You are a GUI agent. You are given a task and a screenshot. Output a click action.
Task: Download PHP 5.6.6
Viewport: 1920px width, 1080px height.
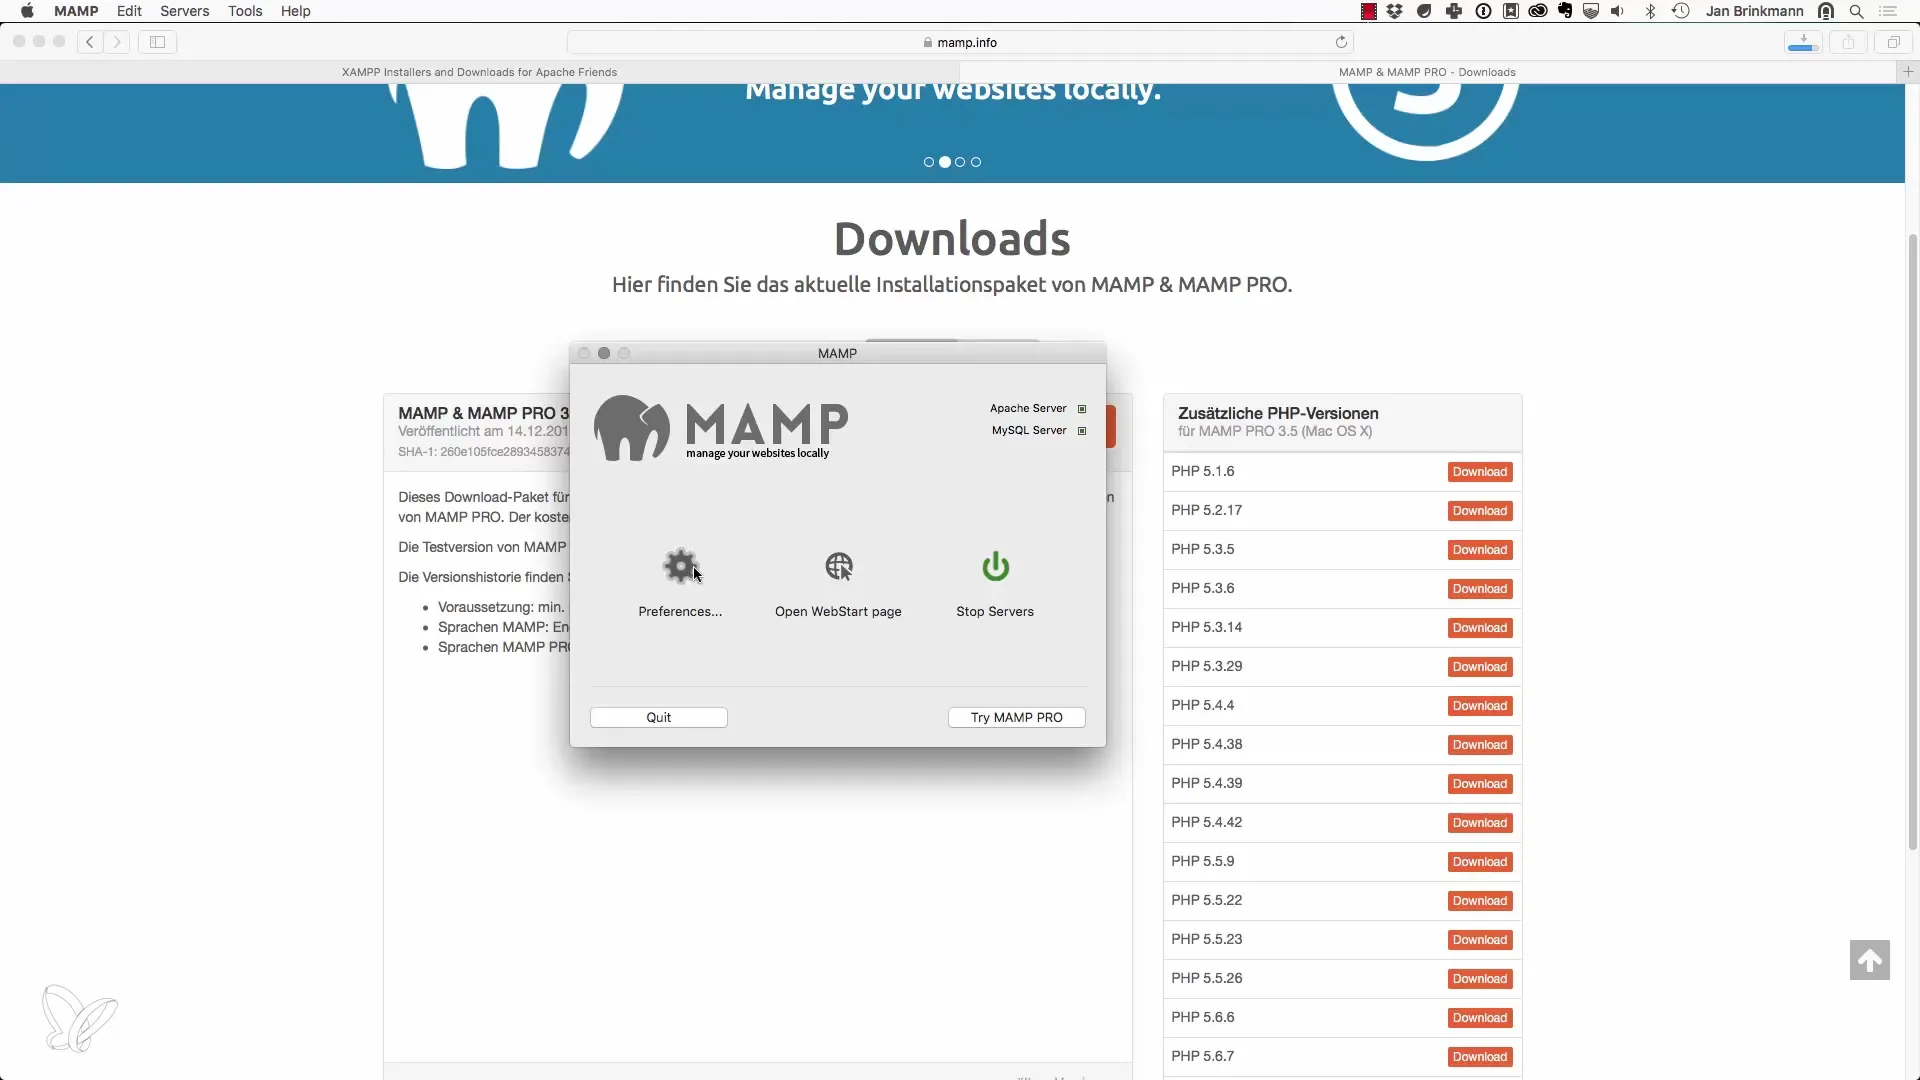(x=1480, y=1018)
